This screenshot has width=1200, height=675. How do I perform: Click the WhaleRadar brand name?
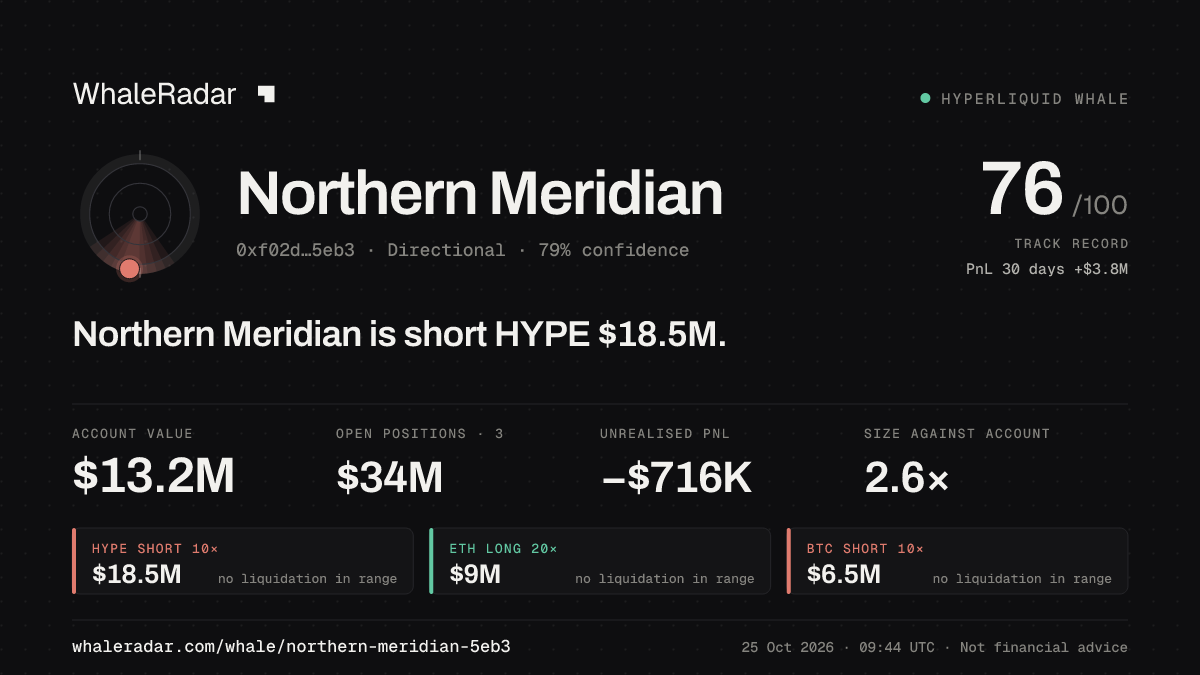coord(155,94)
